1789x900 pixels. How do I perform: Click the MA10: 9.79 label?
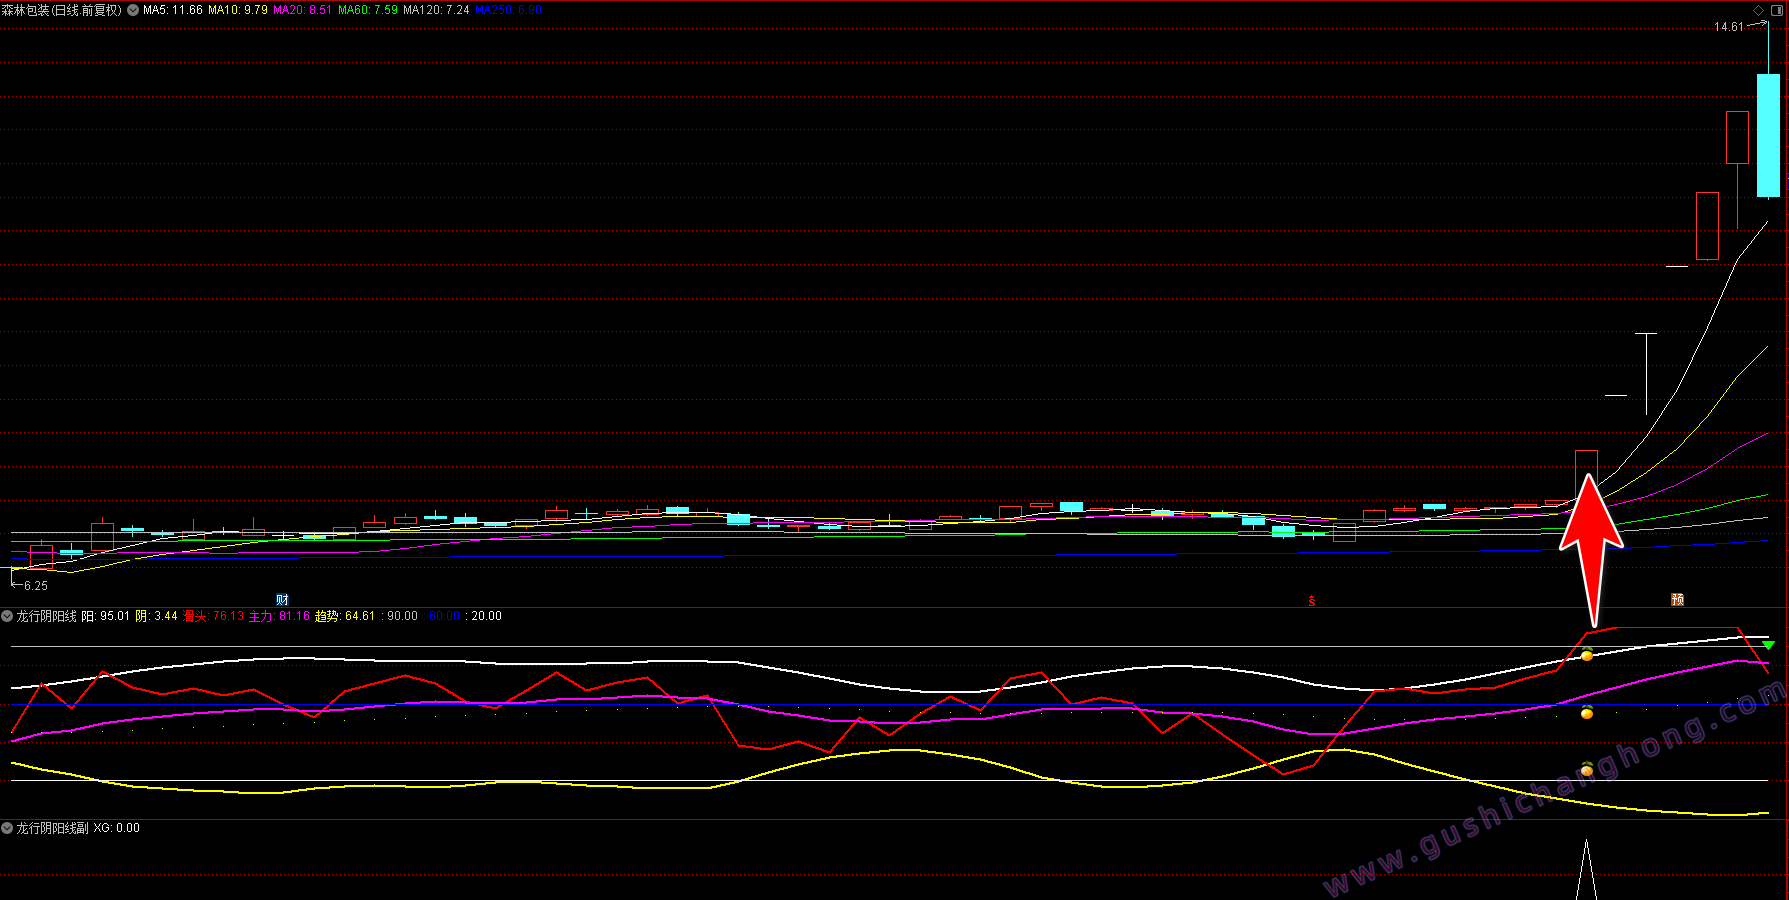coord(238,10)
